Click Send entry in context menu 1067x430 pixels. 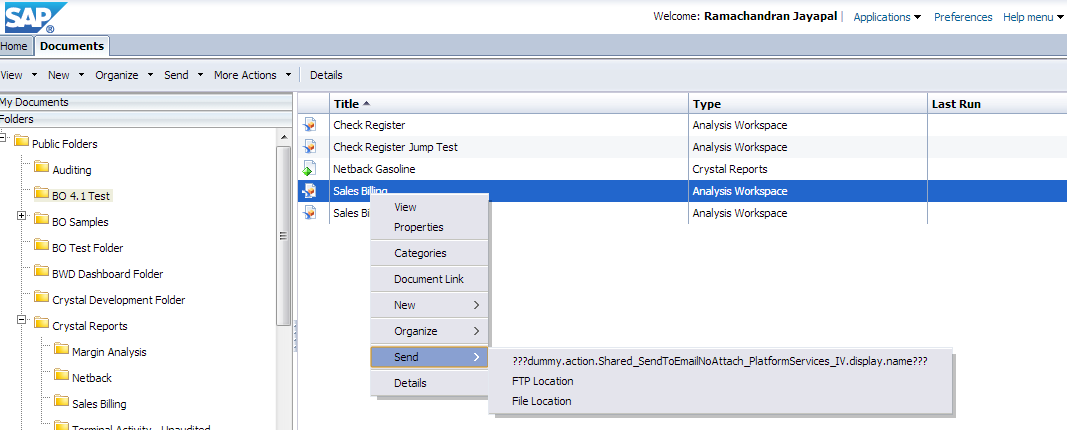point(429,357)
